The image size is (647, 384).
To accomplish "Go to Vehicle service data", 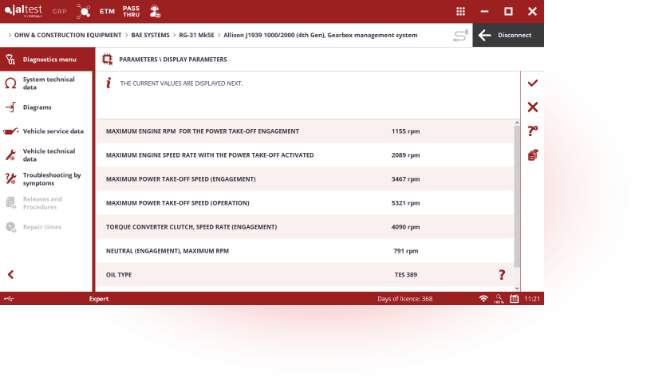I will 47,131.
